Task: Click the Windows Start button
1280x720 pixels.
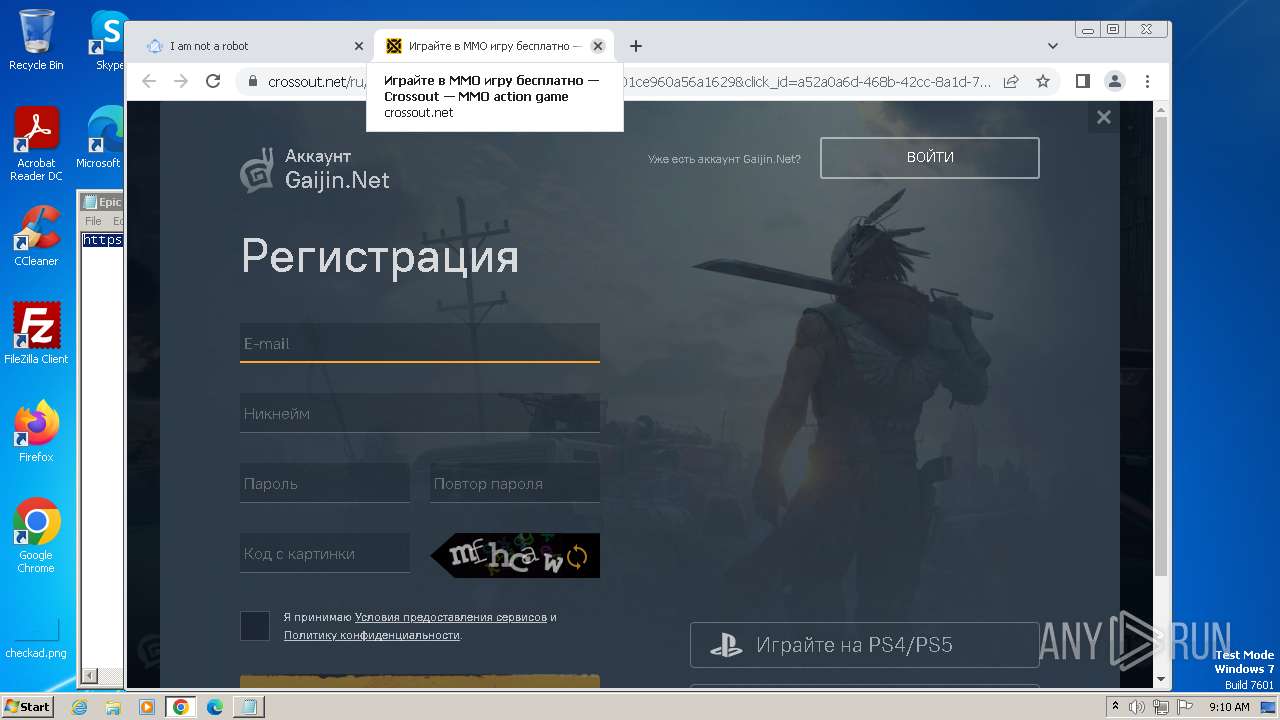Action: 27,706
